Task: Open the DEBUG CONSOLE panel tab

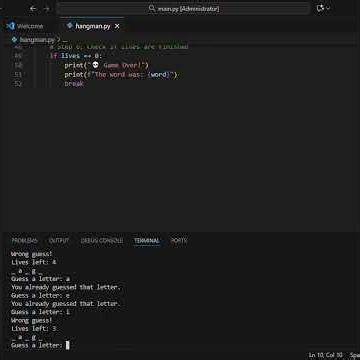Action: click(x=102, y=240)
